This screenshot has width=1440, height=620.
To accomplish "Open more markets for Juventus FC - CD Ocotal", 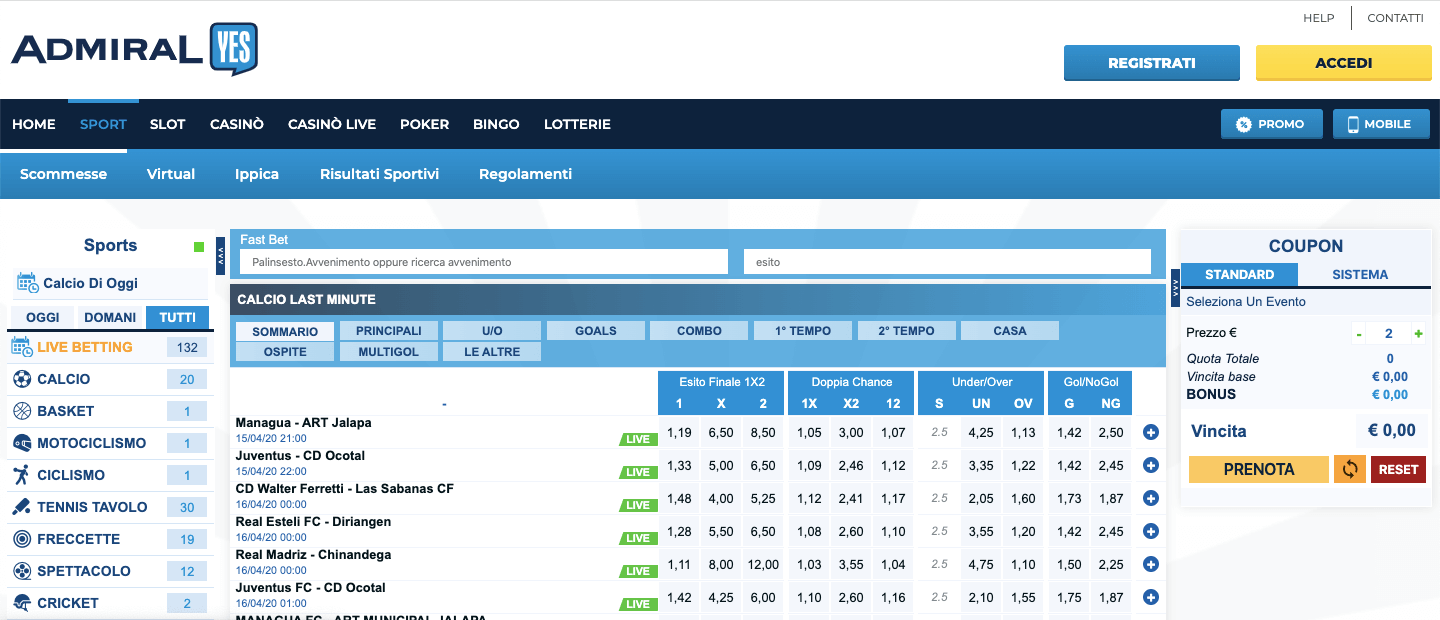I will 1150,597.
